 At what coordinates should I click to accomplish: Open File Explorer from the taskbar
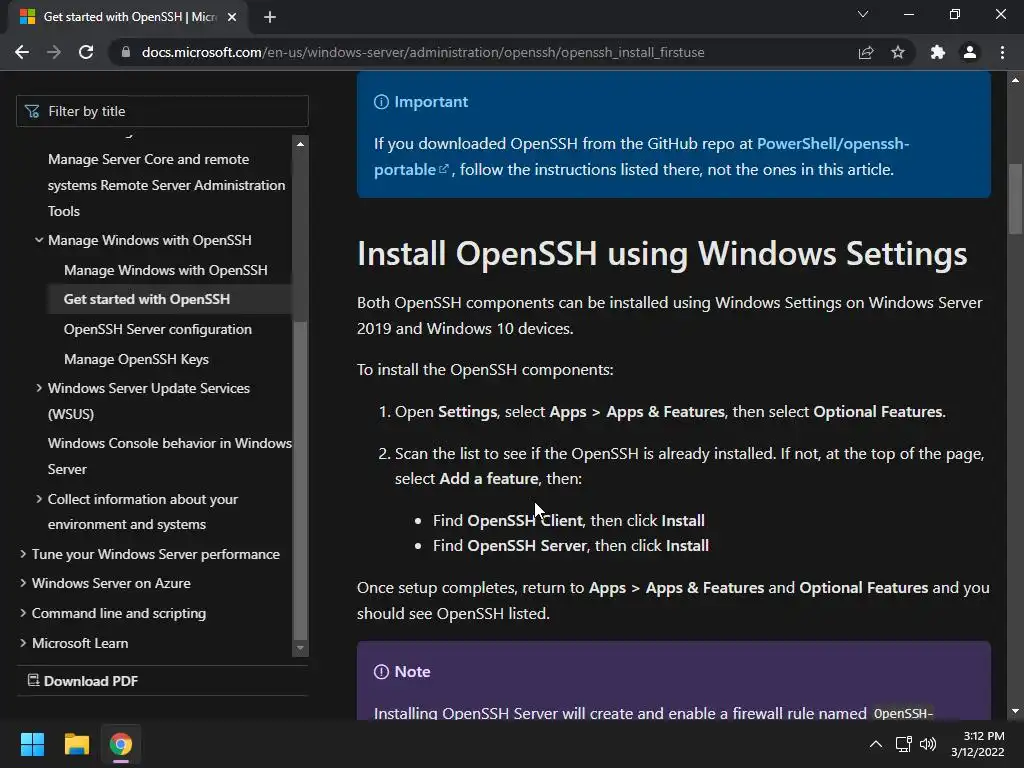[x=76, y=744]
